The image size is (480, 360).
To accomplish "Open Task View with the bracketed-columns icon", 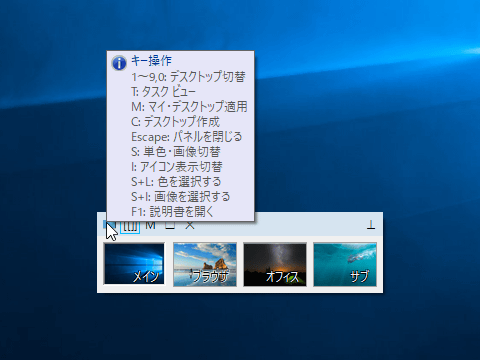I will (x=130, y=226).
